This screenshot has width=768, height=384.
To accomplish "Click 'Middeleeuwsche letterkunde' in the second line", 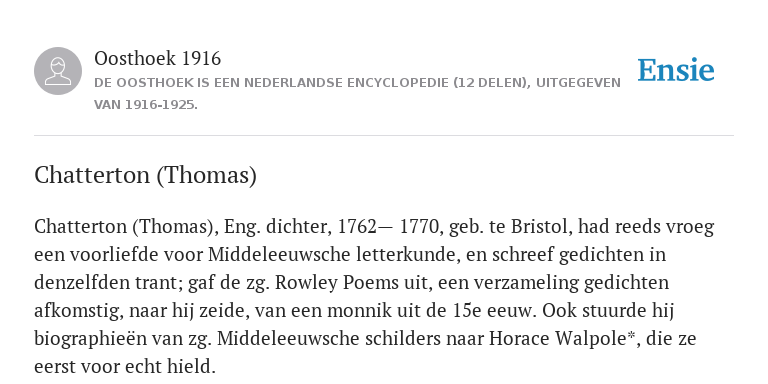I will [334, 255].
